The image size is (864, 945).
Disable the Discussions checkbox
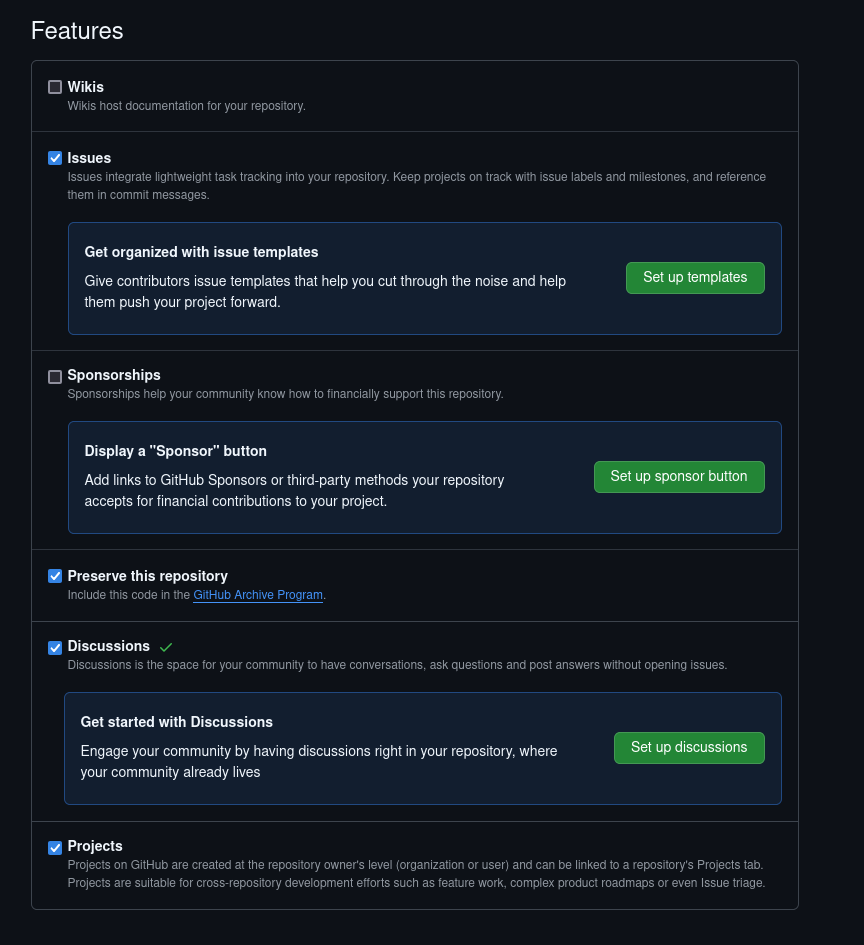point(55,647)
